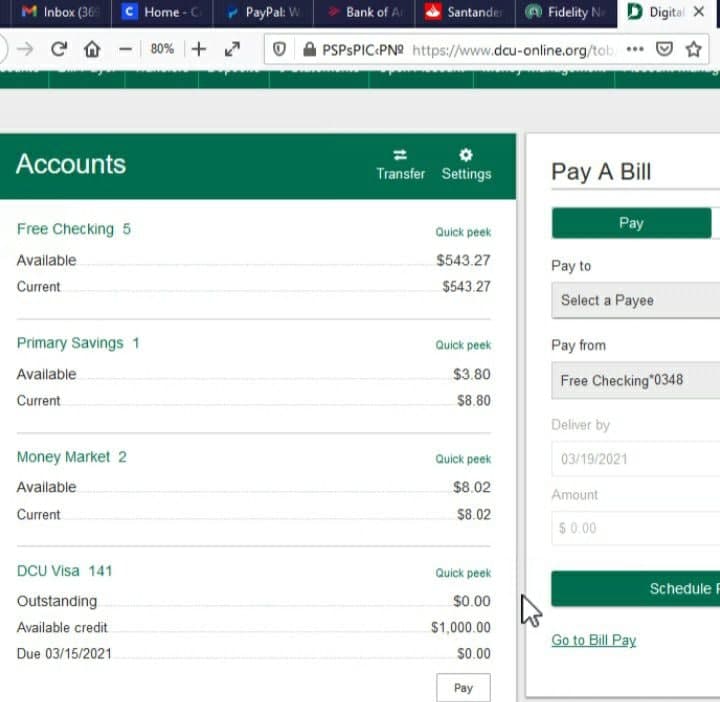Viewport: 720px width, 702px height.
Task: Switch to the PayPal browser tab
Action: click(x=264, y=13)
